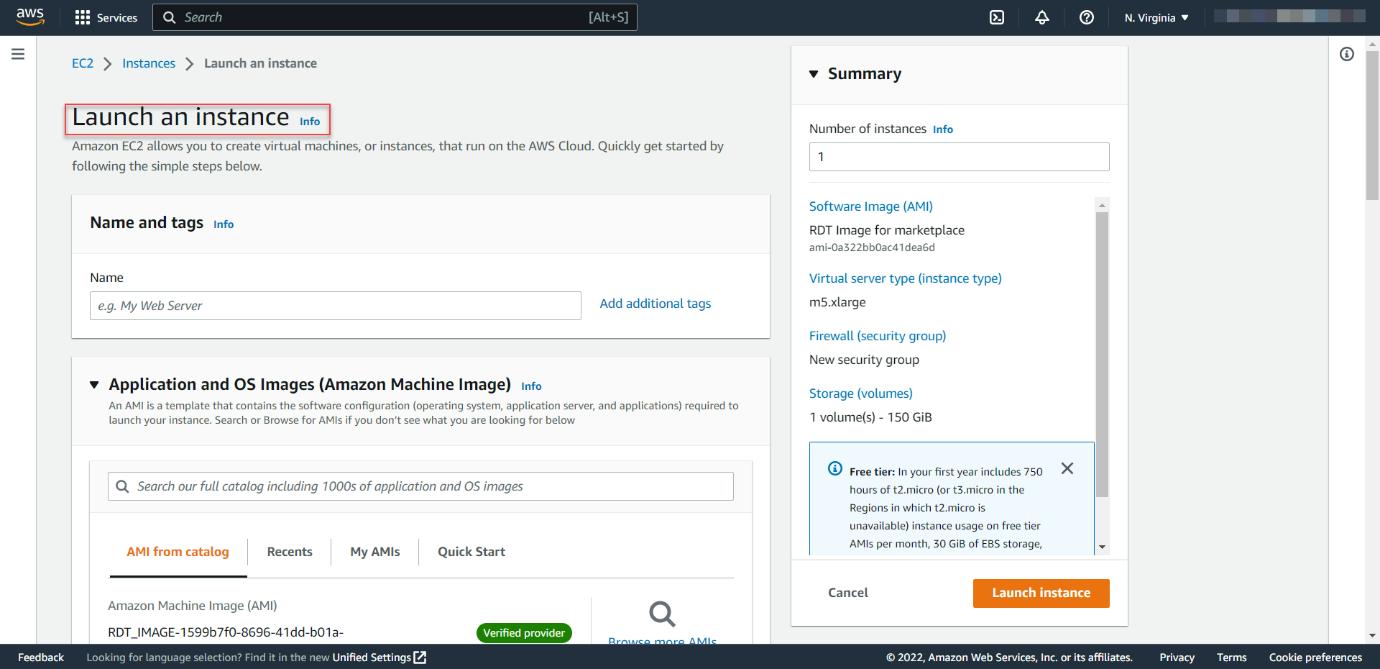Click the Number of instances field
This screenshot has height=669, width=1380.
959,156
